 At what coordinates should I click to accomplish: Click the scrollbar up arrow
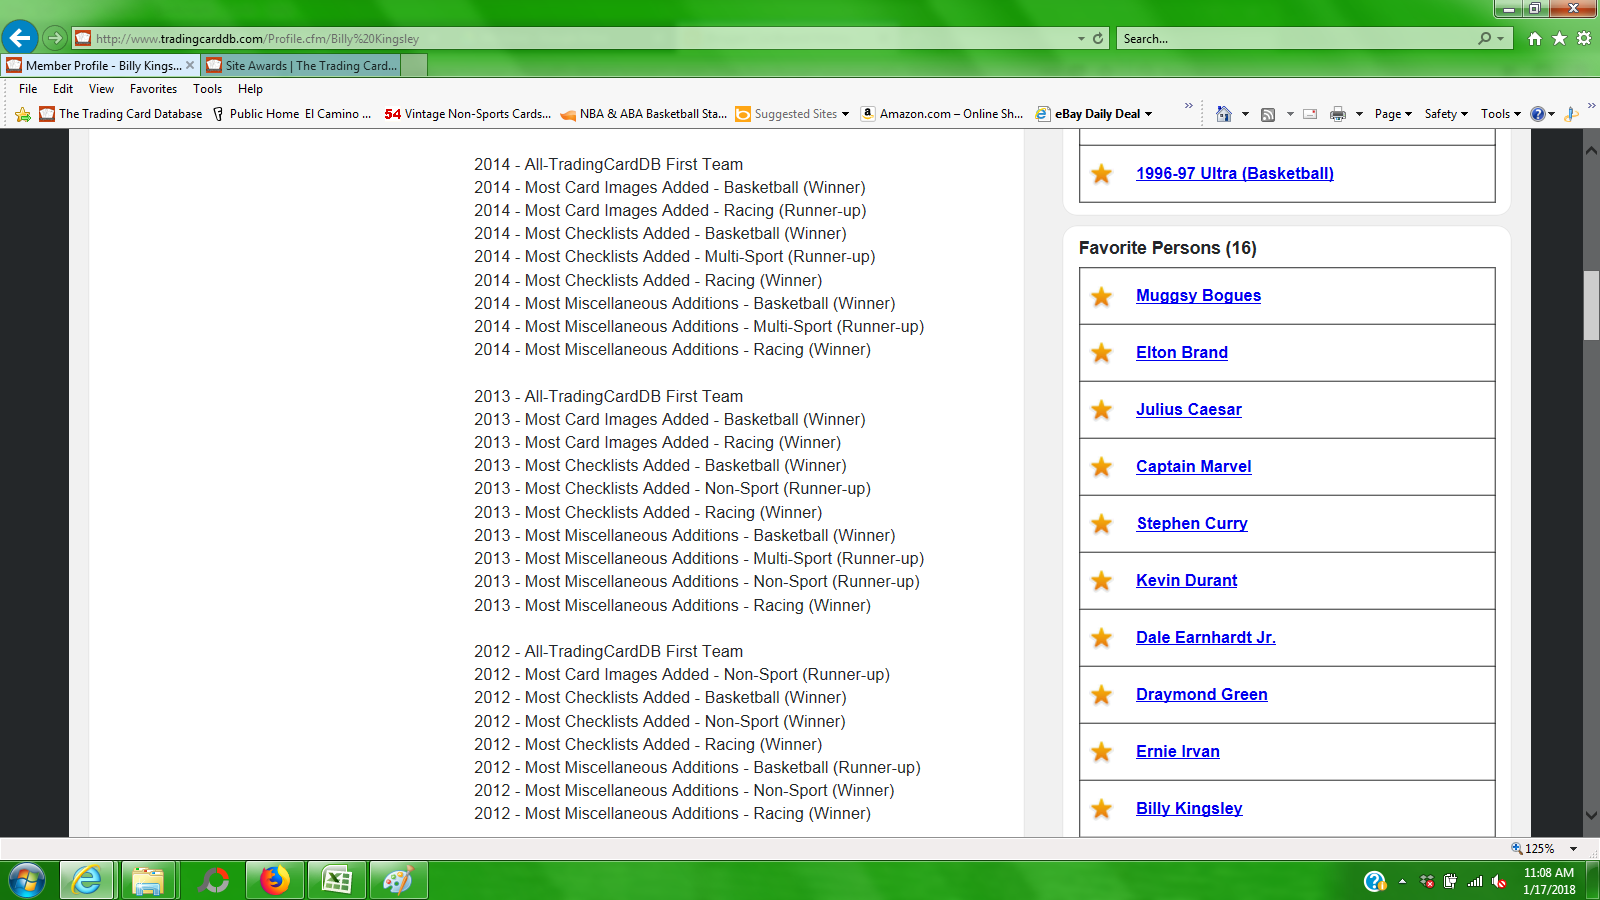pyautogui.click(x=1591, y=149)
